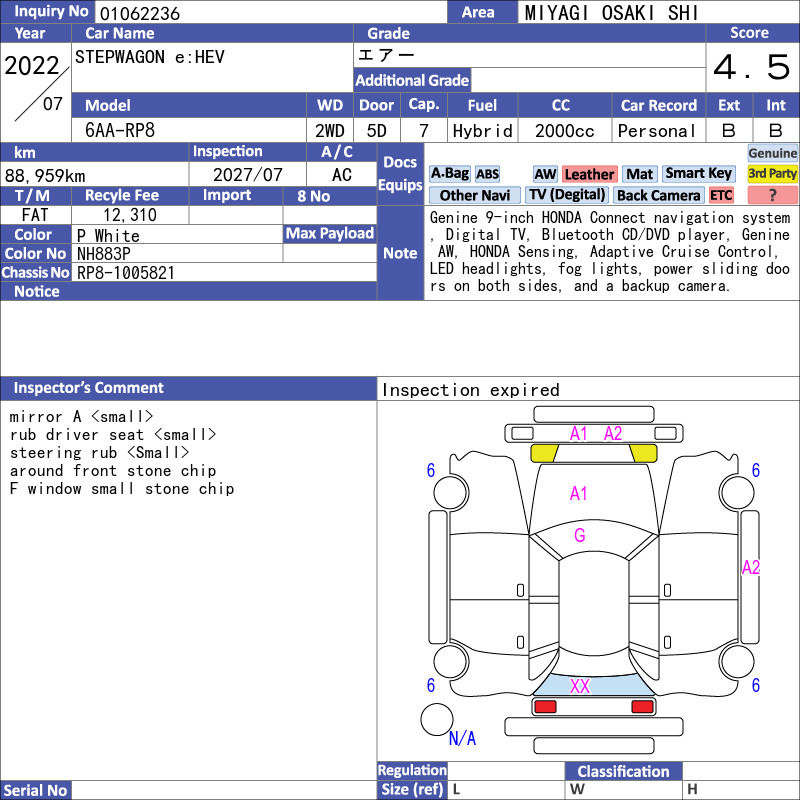
Task: Click the chassis number RP8-1005821
Action: pyautogui.click(x=126, y=273)
